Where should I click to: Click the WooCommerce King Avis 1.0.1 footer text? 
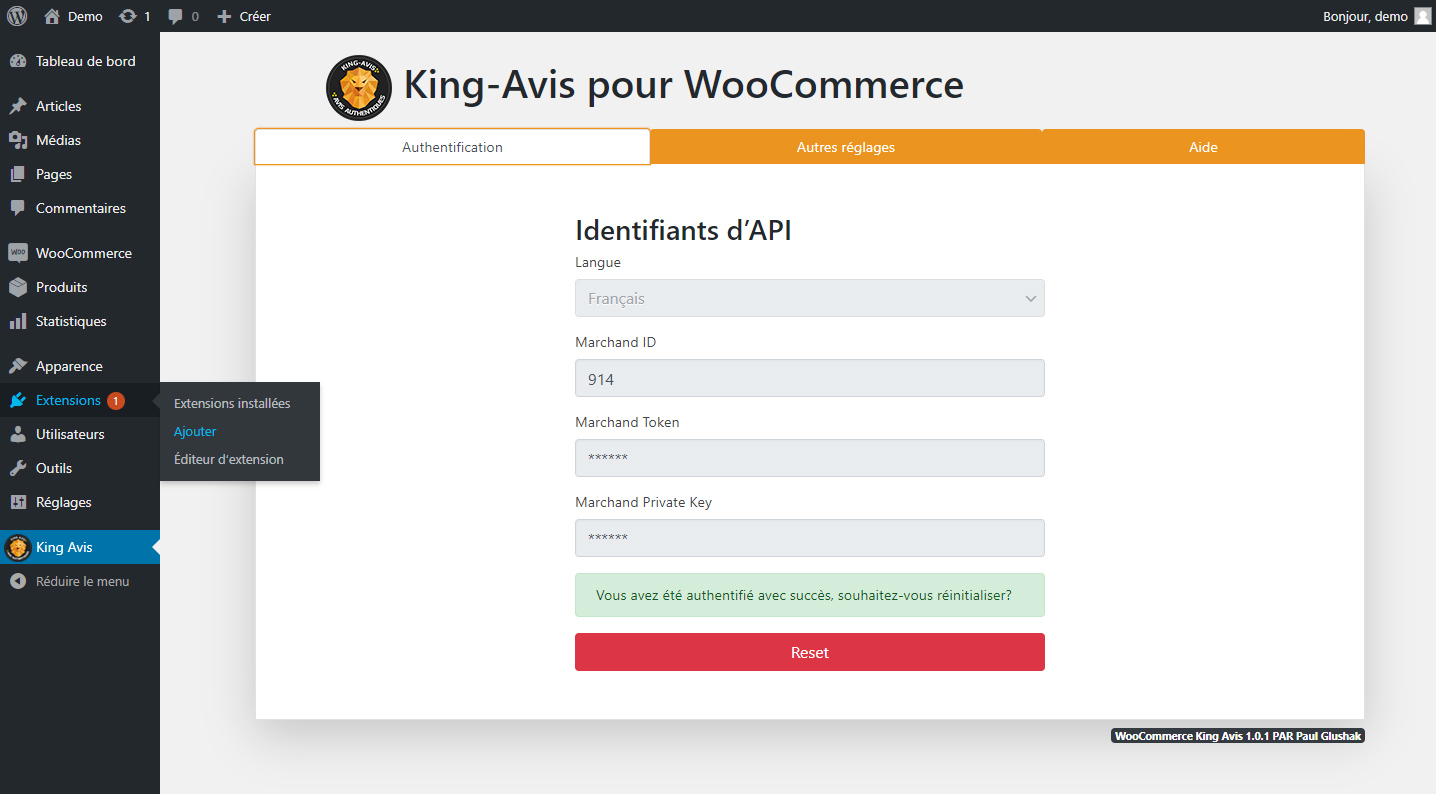coord(1238,736)
